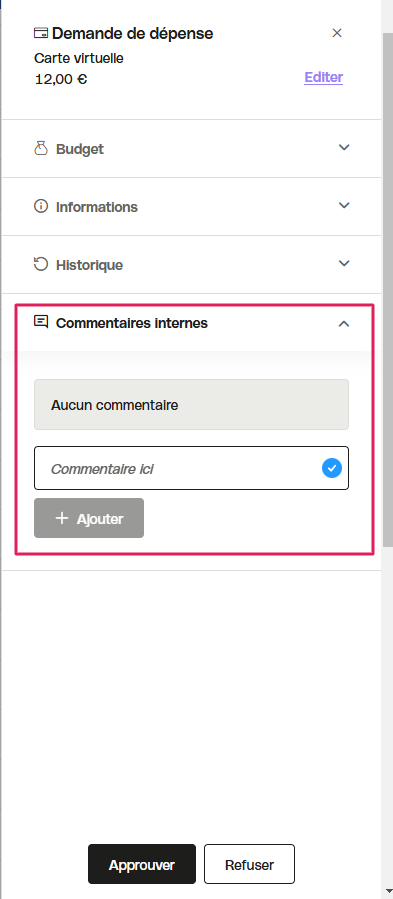
Task: Collapse the Commentaires internes section chevron
Action: coord(344,324)
